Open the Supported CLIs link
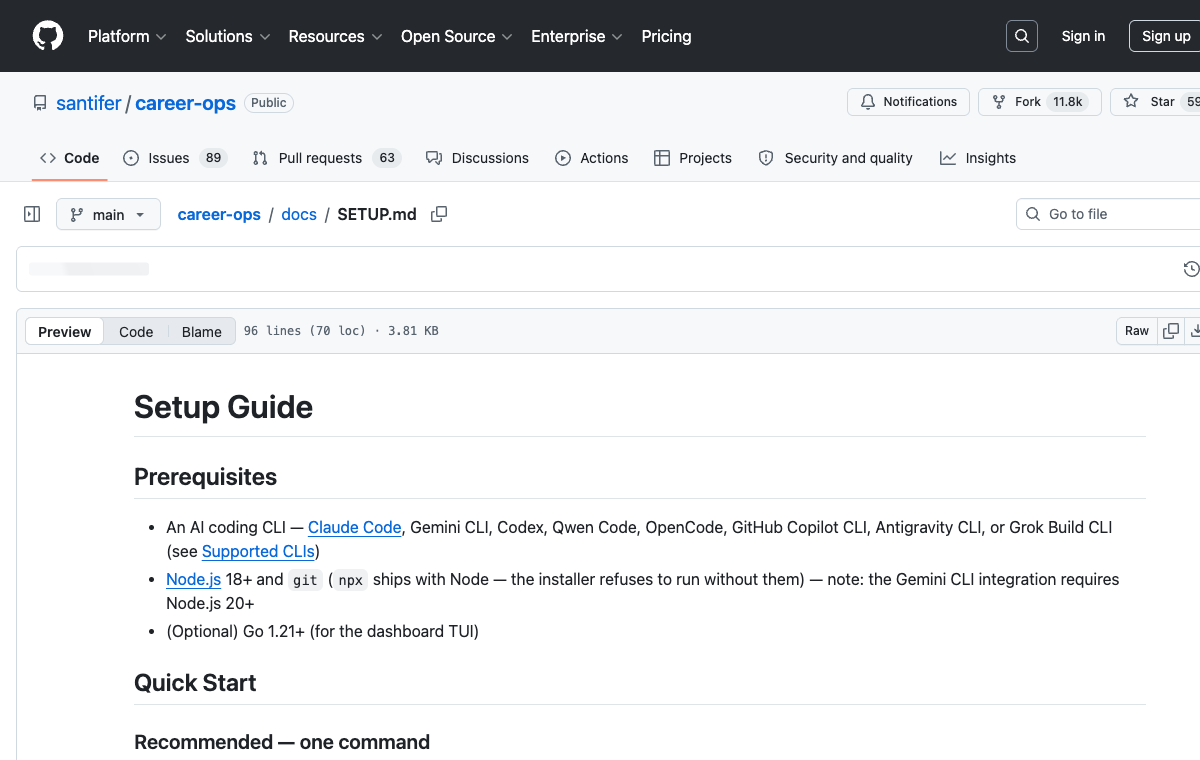 (x=258, y=551)
